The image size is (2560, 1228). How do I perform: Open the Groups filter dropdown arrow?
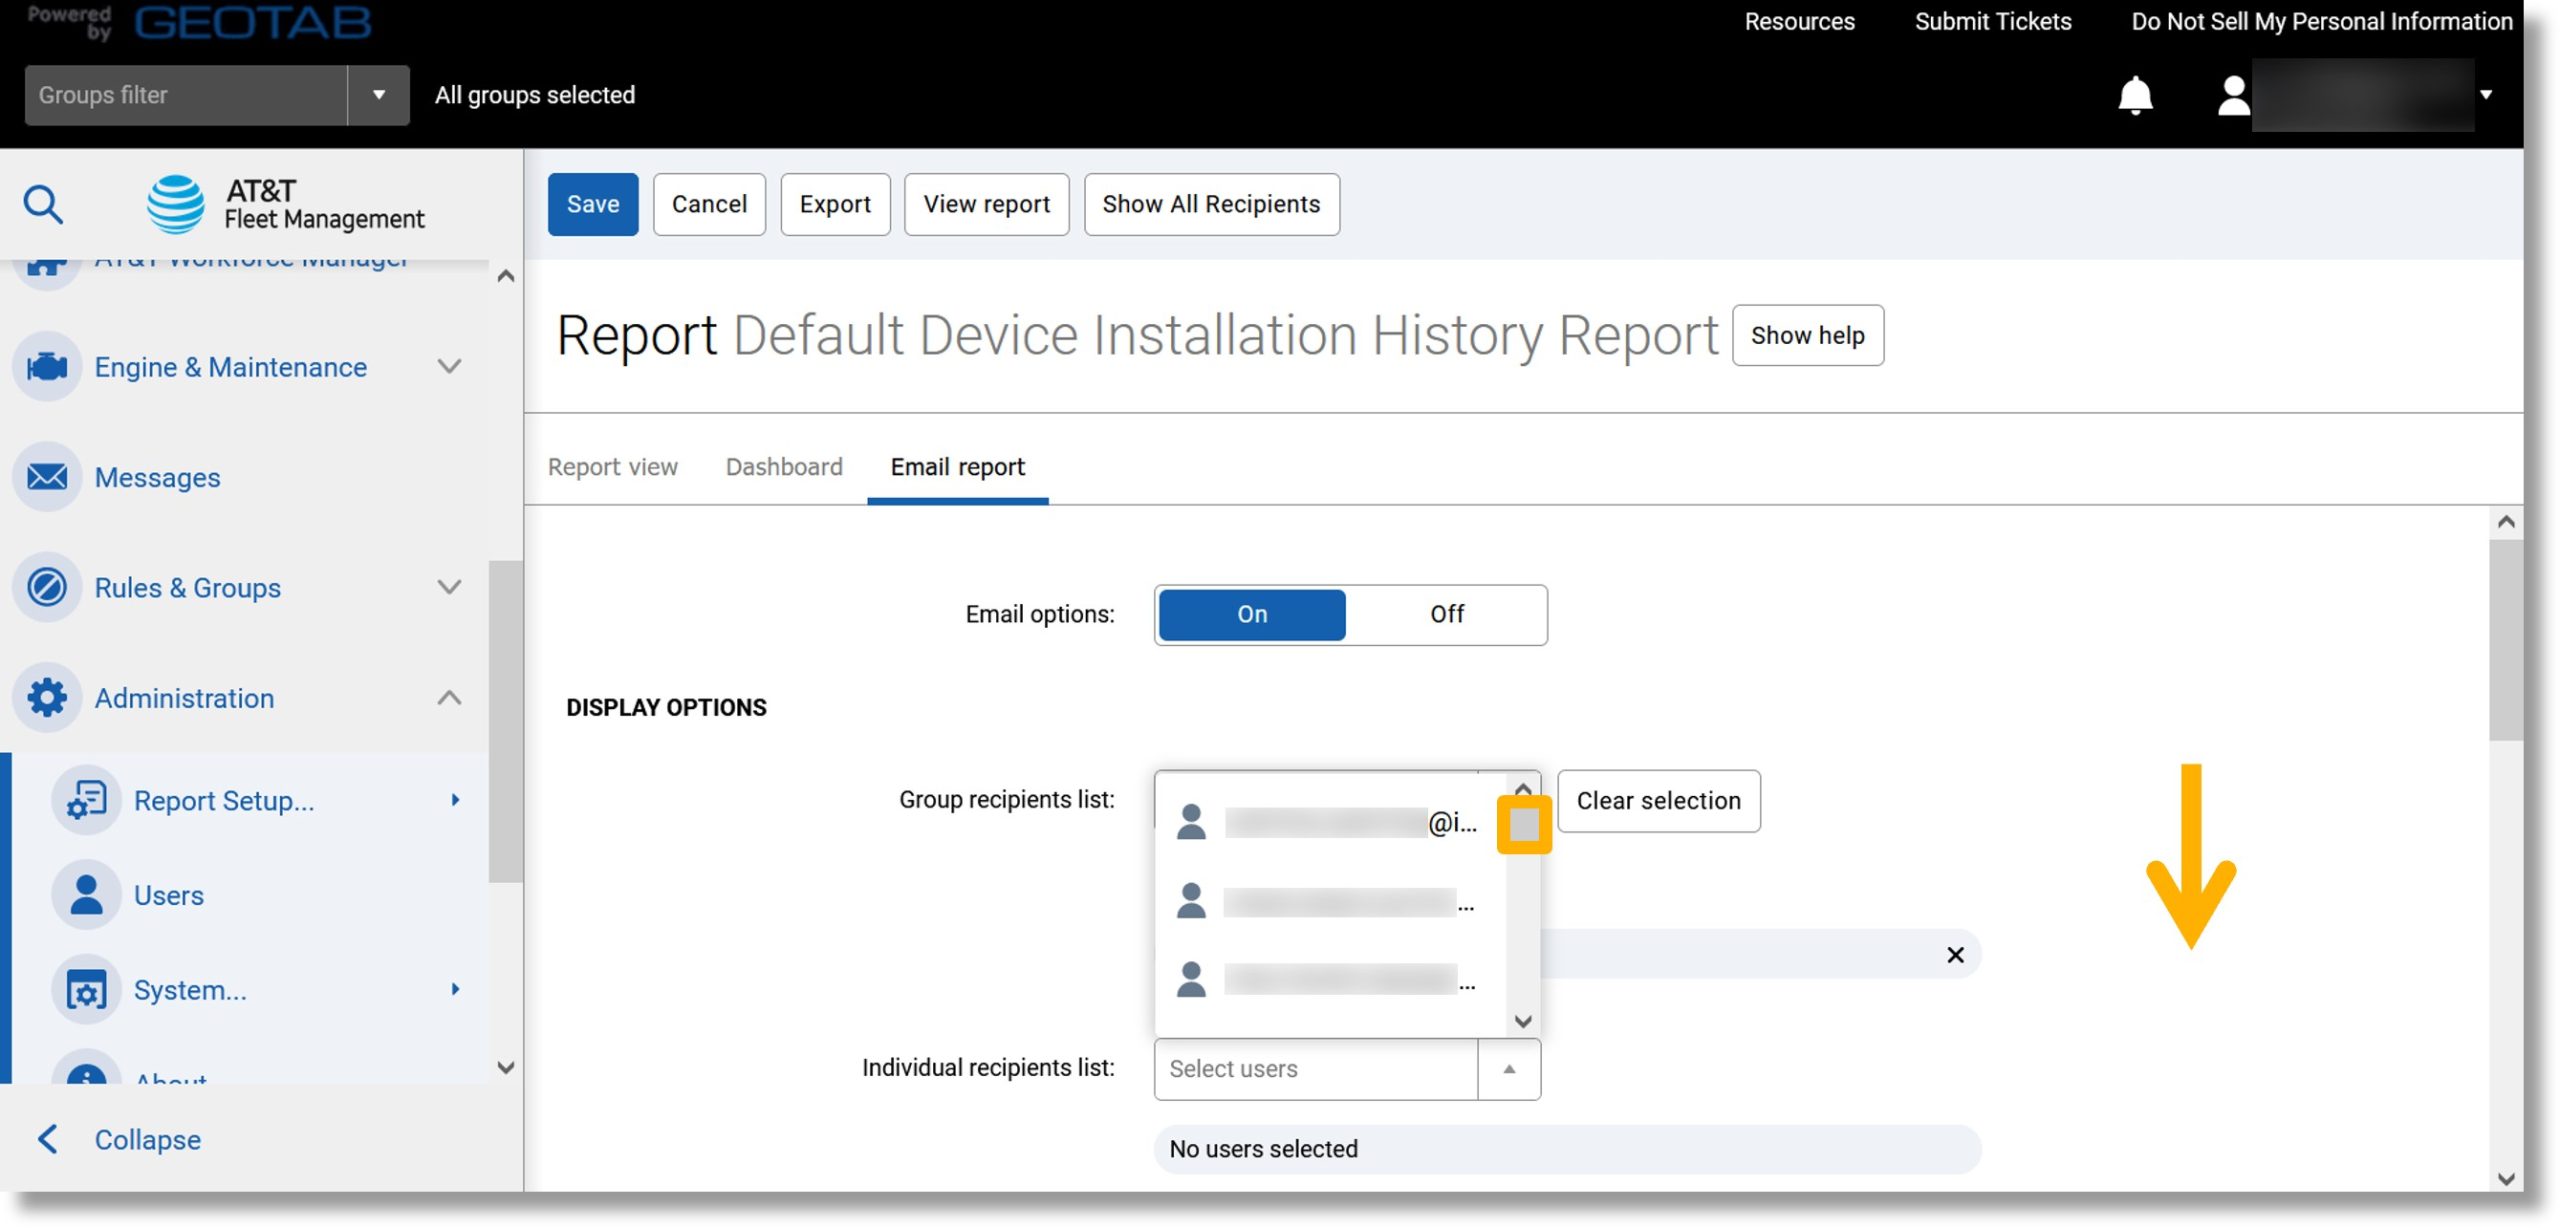[379, 95]
